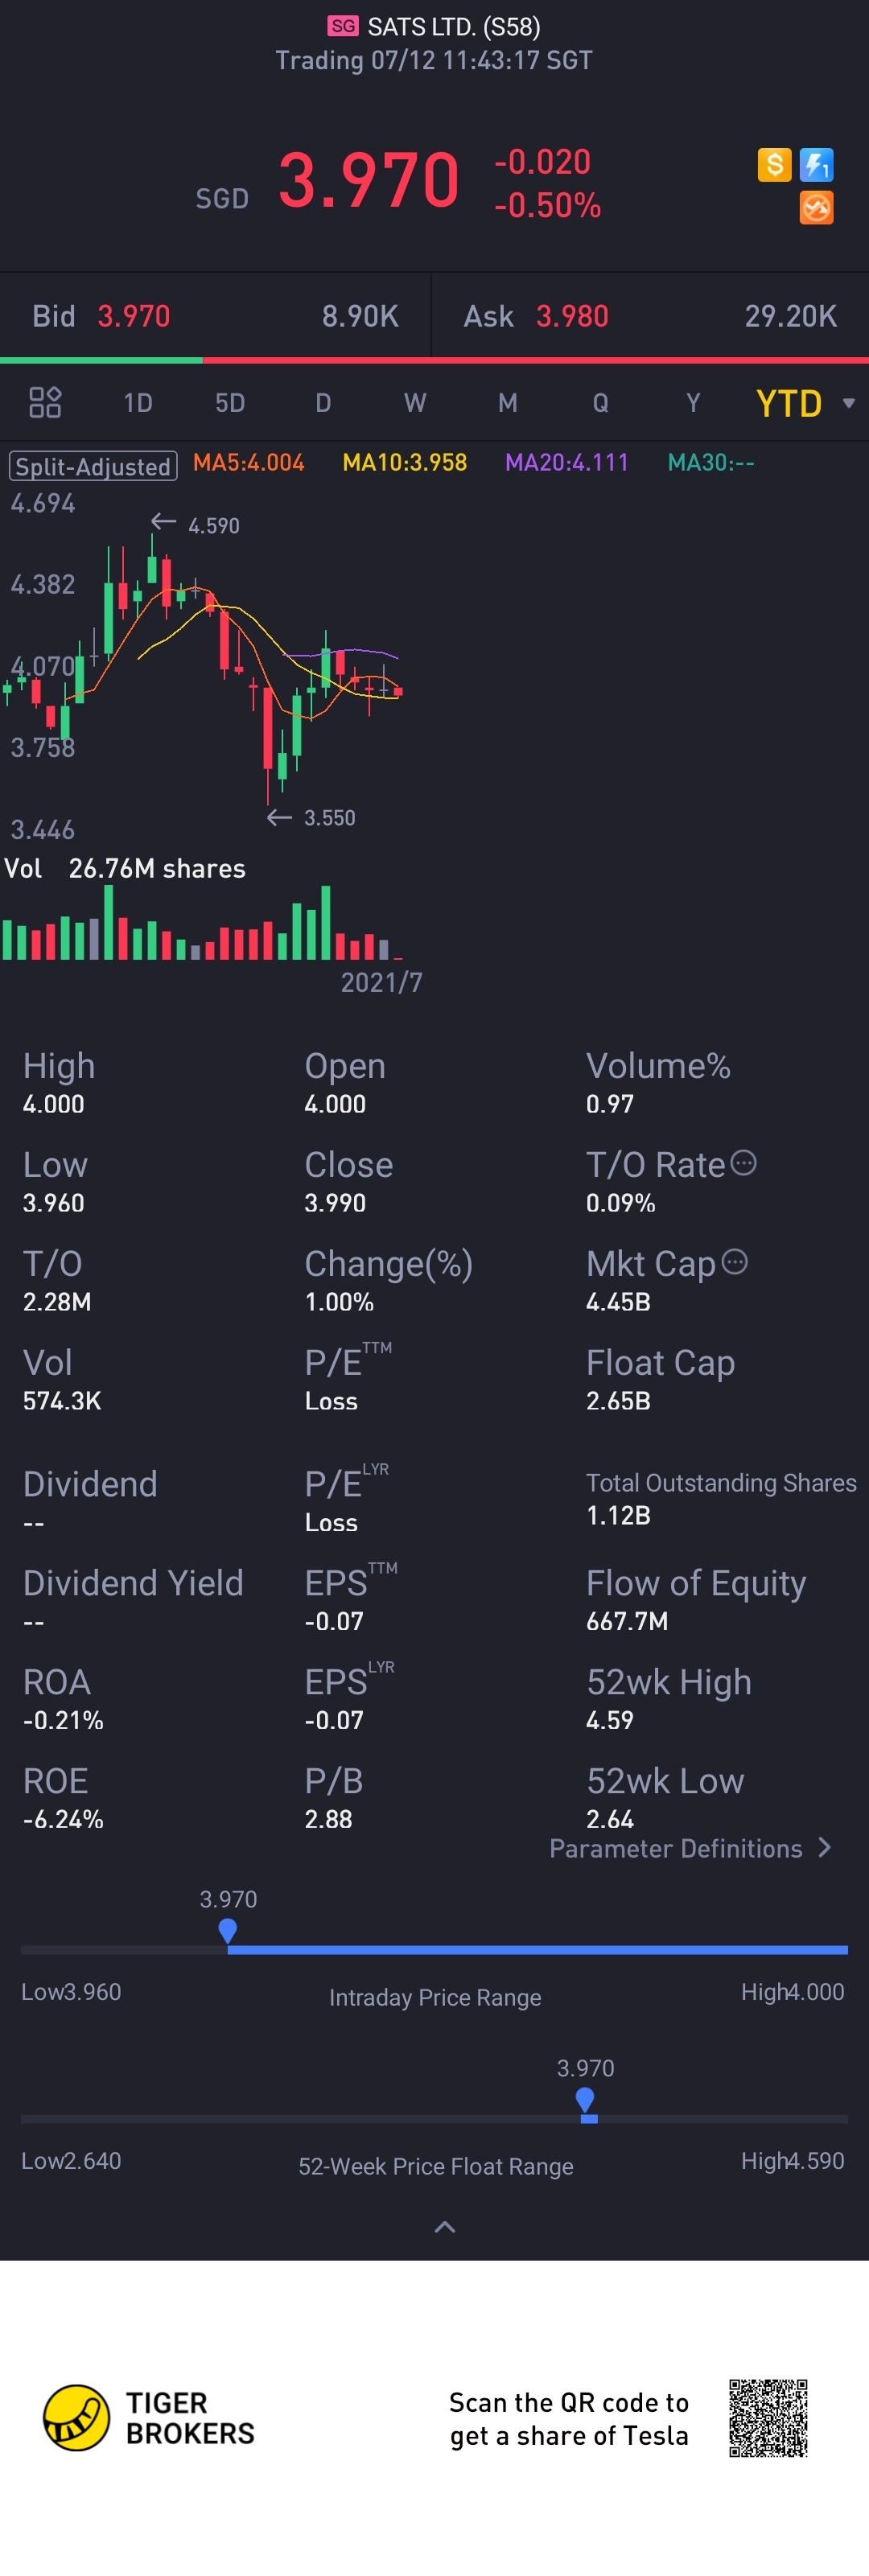Viewport: 869px width, 2576px height.
Task: Select the W weekly chart tab
Action: 415,403
